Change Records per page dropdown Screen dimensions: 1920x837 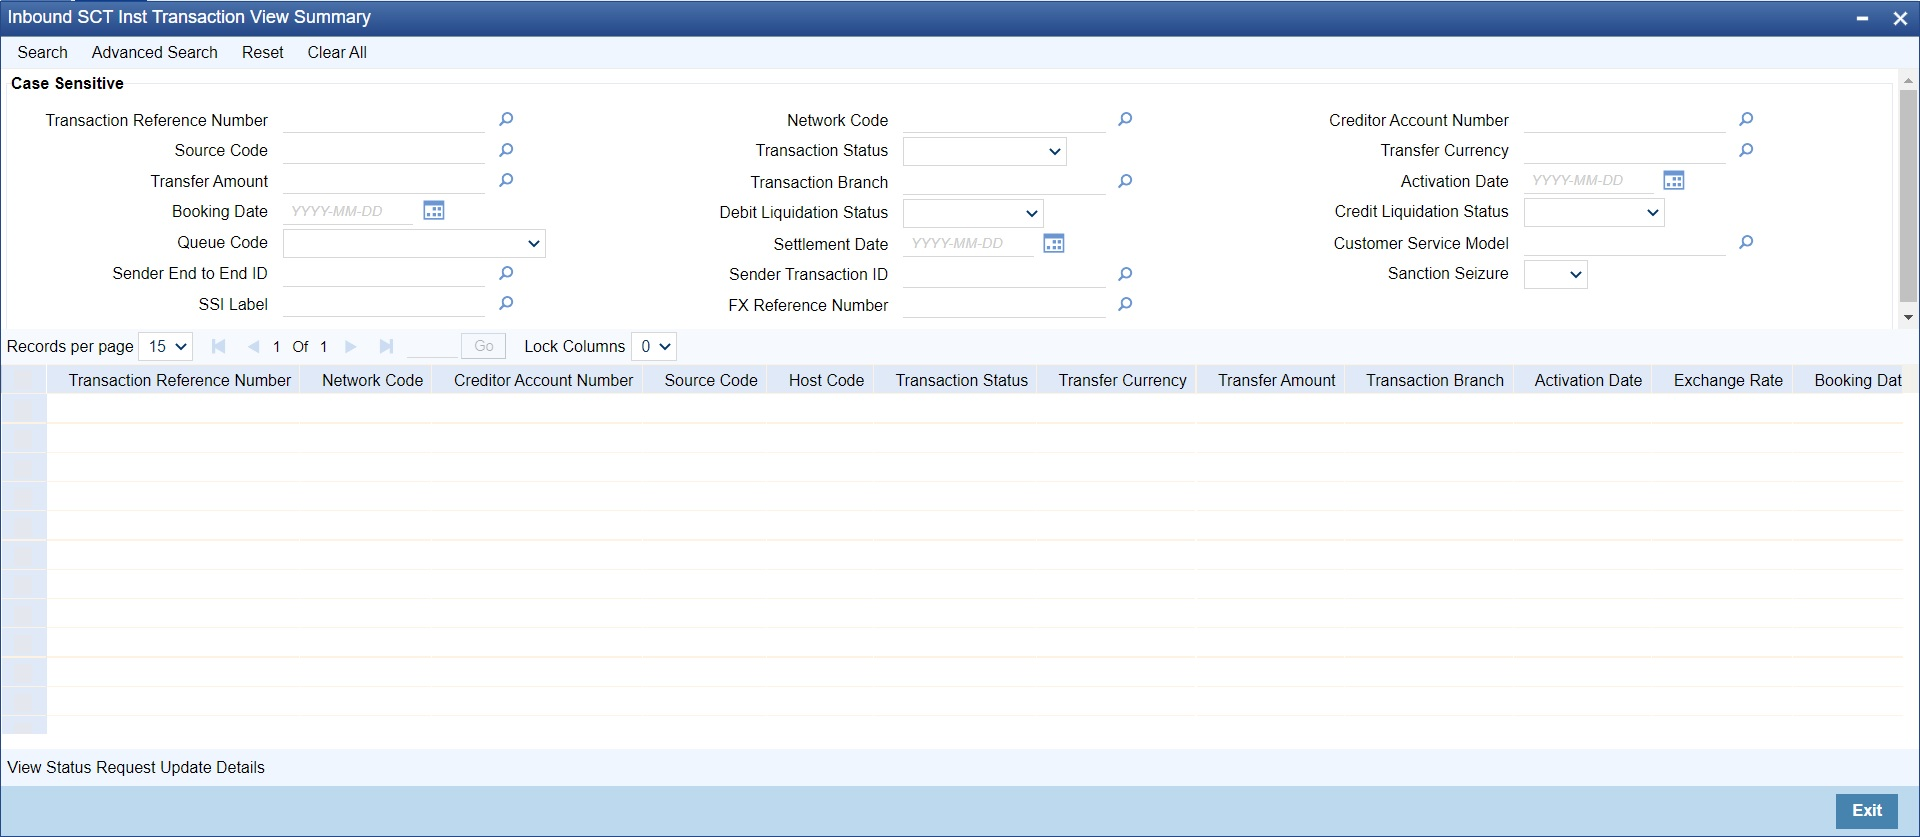166,346
